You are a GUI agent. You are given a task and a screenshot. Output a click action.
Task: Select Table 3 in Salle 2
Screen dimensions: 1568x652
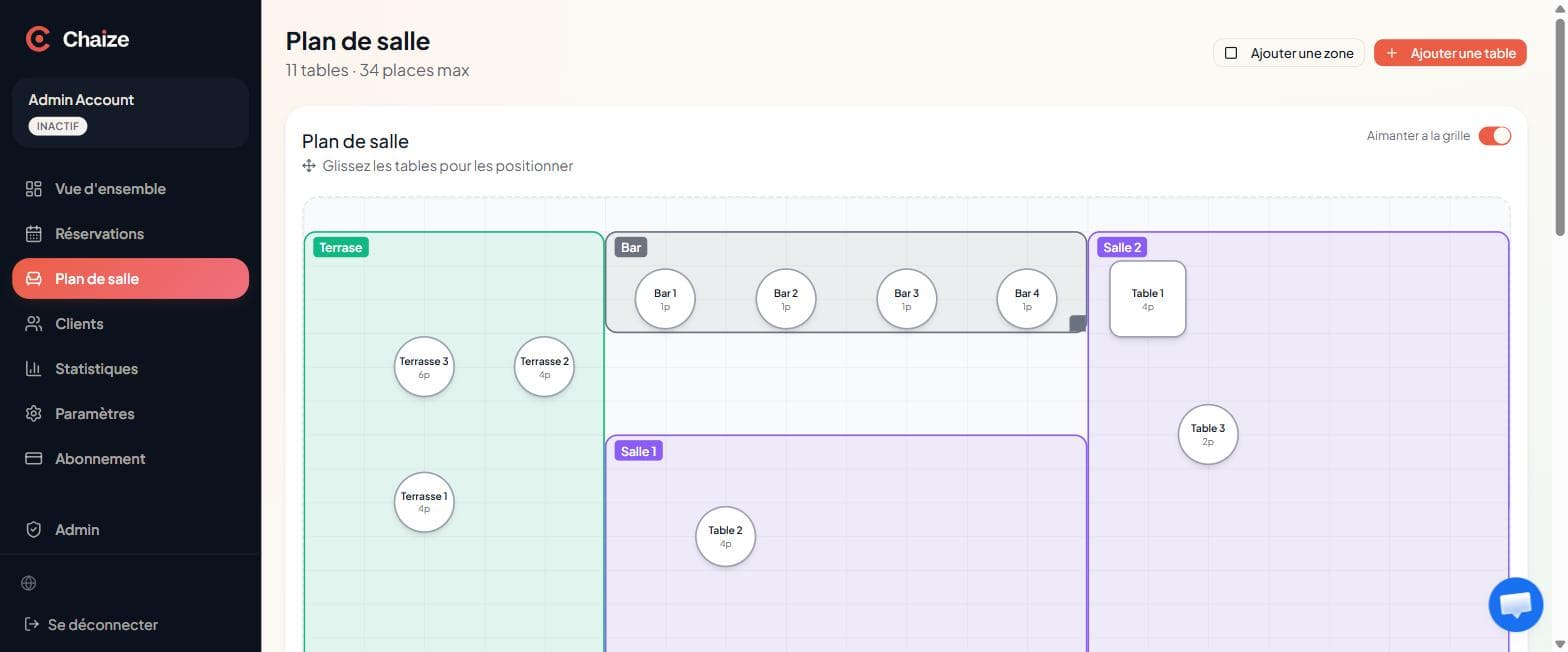point(1208,434)
